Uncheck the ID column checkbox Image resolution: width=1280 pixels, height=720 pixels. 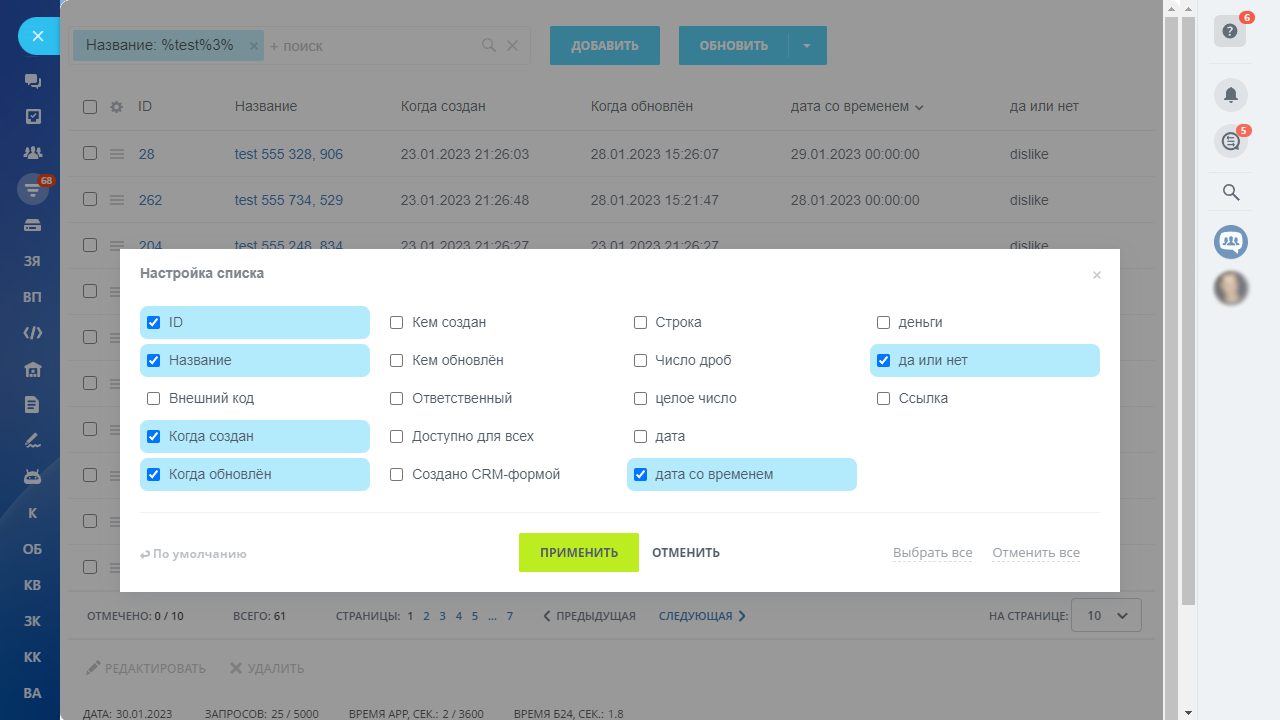(154, 323)
